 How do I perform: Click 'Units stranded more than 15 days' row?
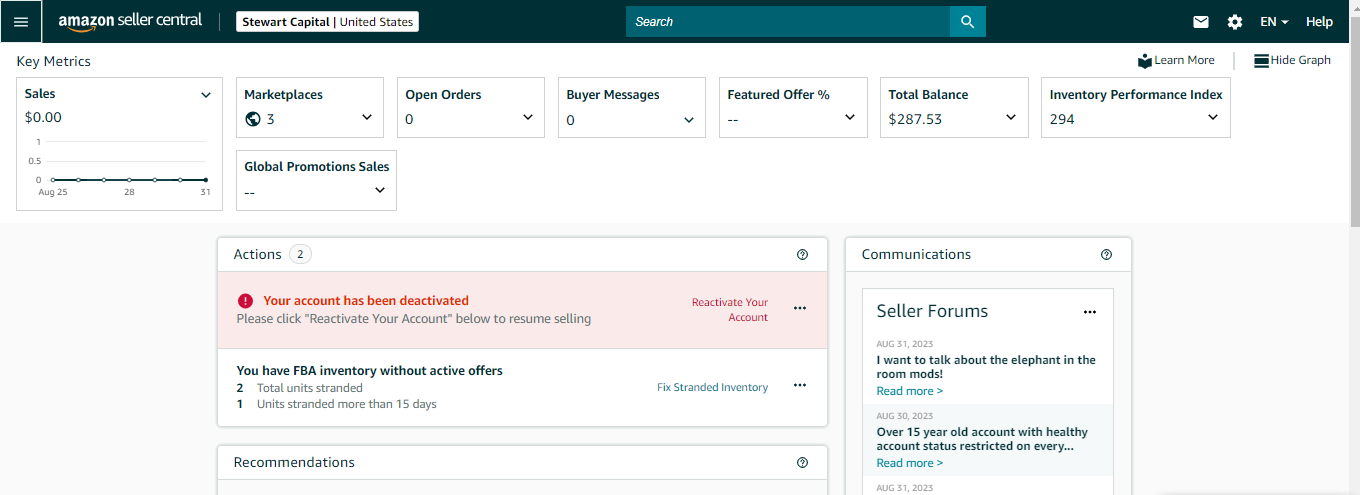tap(336, 404)
